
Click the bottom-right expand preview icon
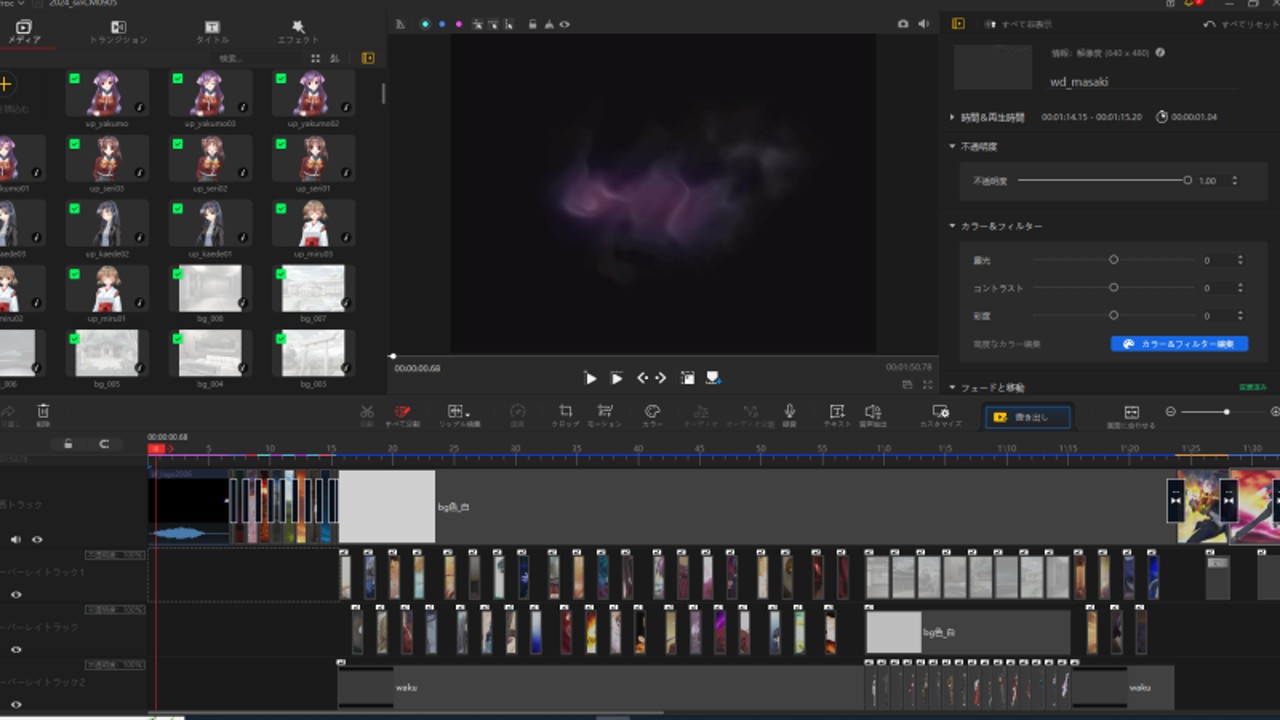[927, 385]
